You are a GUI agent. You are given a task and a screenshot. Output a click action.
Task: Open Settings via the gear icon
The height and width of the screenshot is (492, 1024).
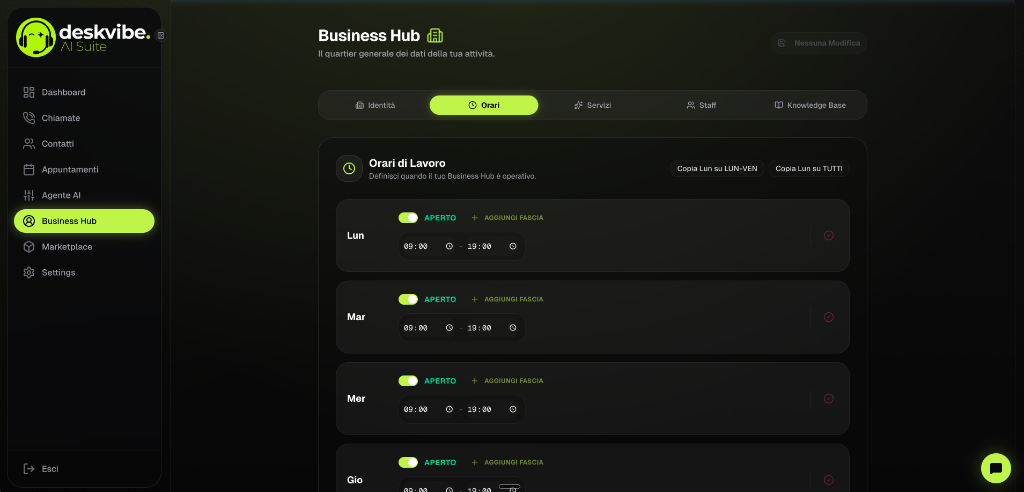29,272
